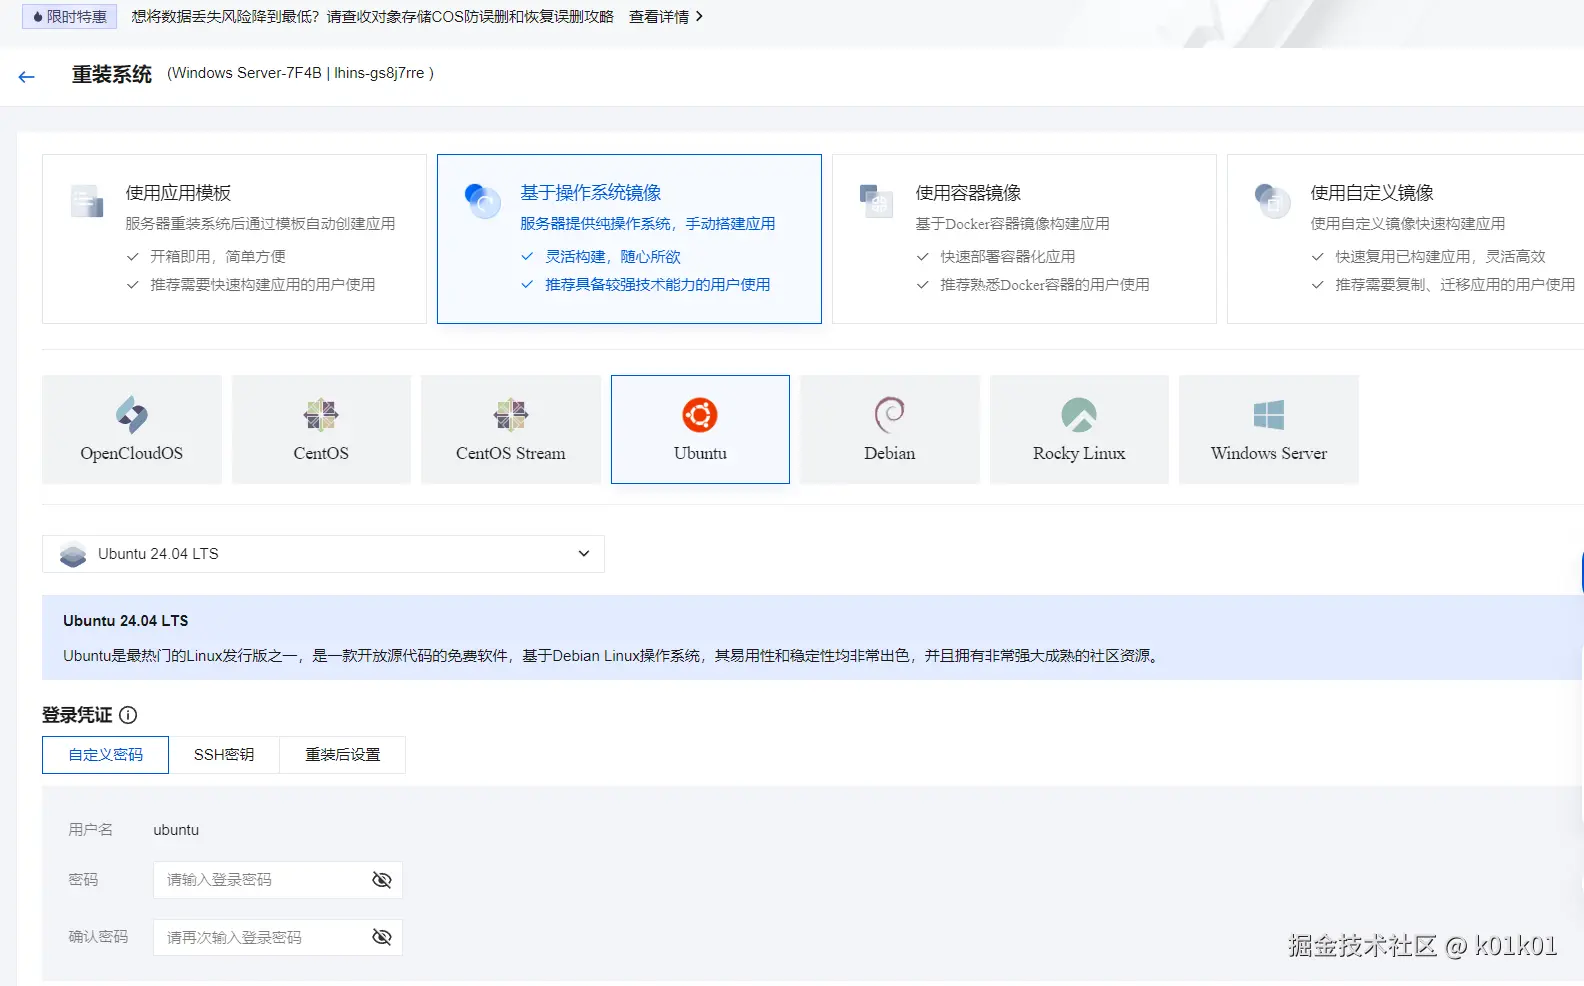Click the 登录凭证 section heading
Viewport: 1584px width, 986px height.
click(77, 715)
